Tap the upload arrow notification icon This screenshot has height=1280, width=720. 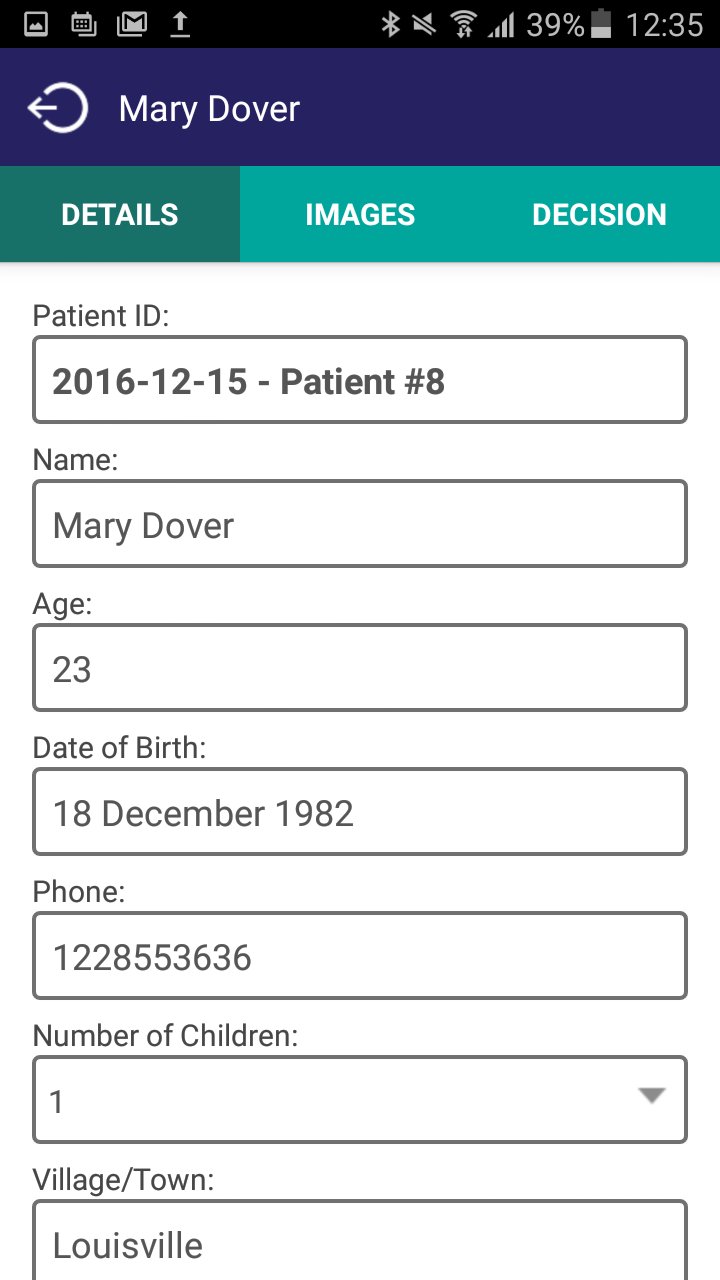180,24
